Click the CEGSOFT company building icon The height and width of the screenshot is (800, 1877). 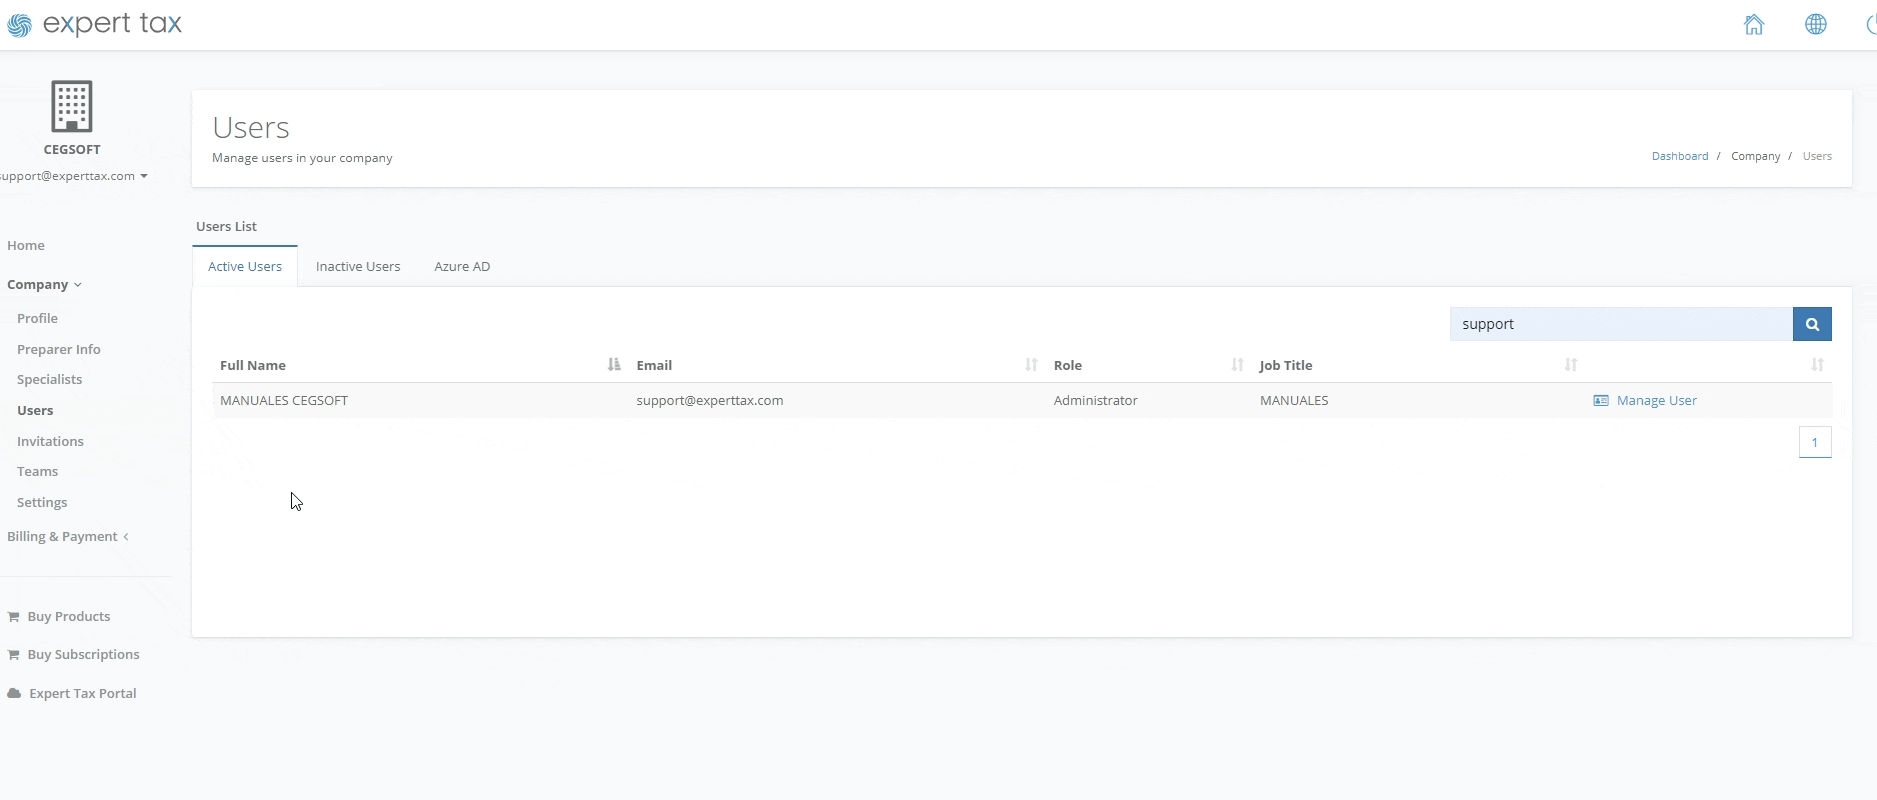click(x=71, y=106)
